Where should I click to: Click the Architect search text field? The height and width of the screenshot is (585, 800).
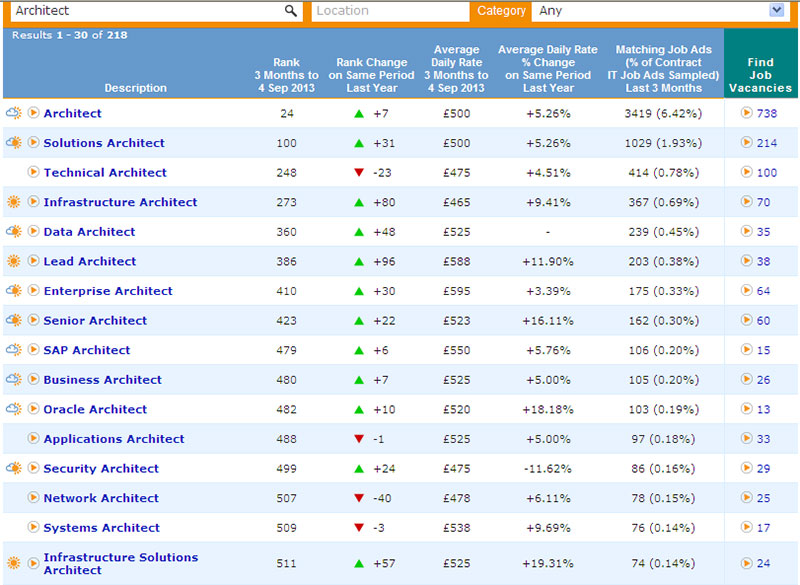156,11
